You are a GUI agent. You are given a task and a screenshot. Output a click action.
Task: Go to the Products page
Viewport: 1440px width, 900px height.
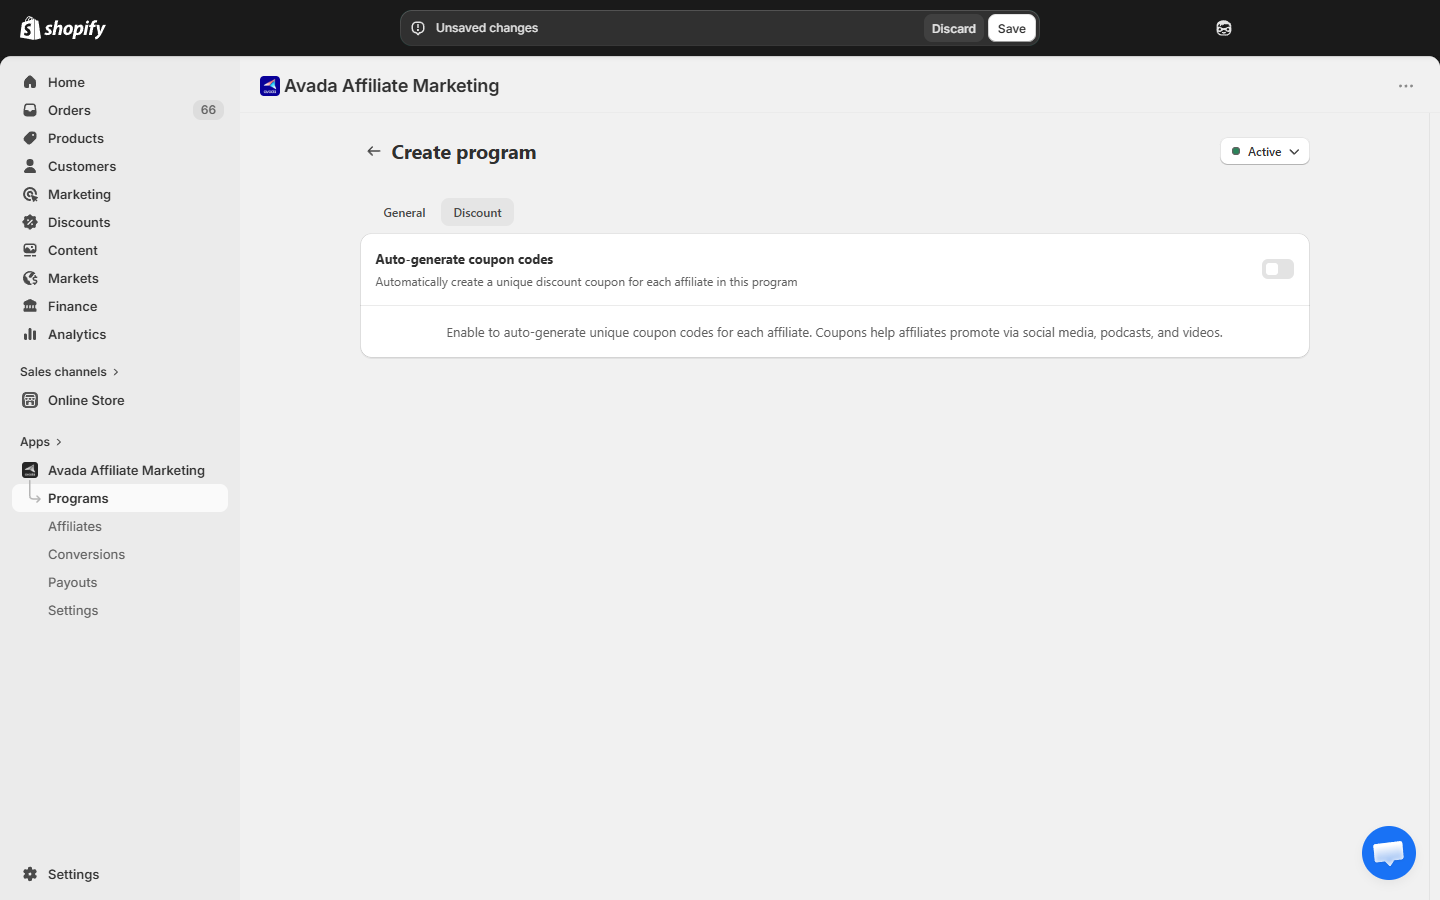tap(76, 138)
